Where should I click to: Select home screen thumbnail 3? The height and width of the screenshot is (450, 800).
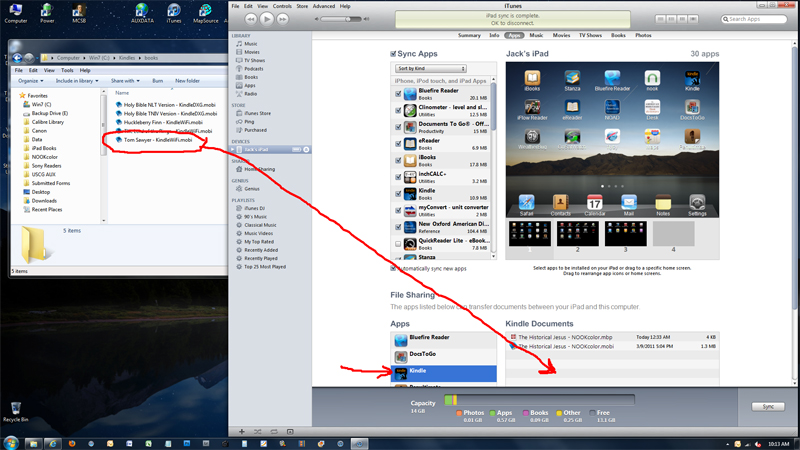(x=626, y=234)
